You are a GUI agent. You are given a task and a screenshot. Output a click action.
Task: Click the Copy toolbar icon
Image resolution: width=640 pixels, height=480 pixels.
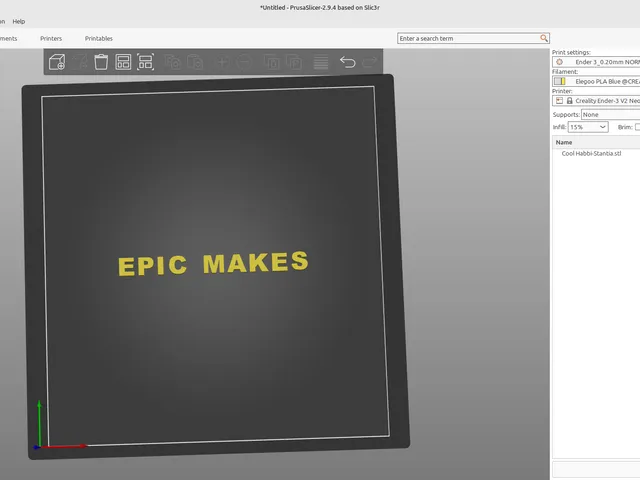(x=173, y=62)
